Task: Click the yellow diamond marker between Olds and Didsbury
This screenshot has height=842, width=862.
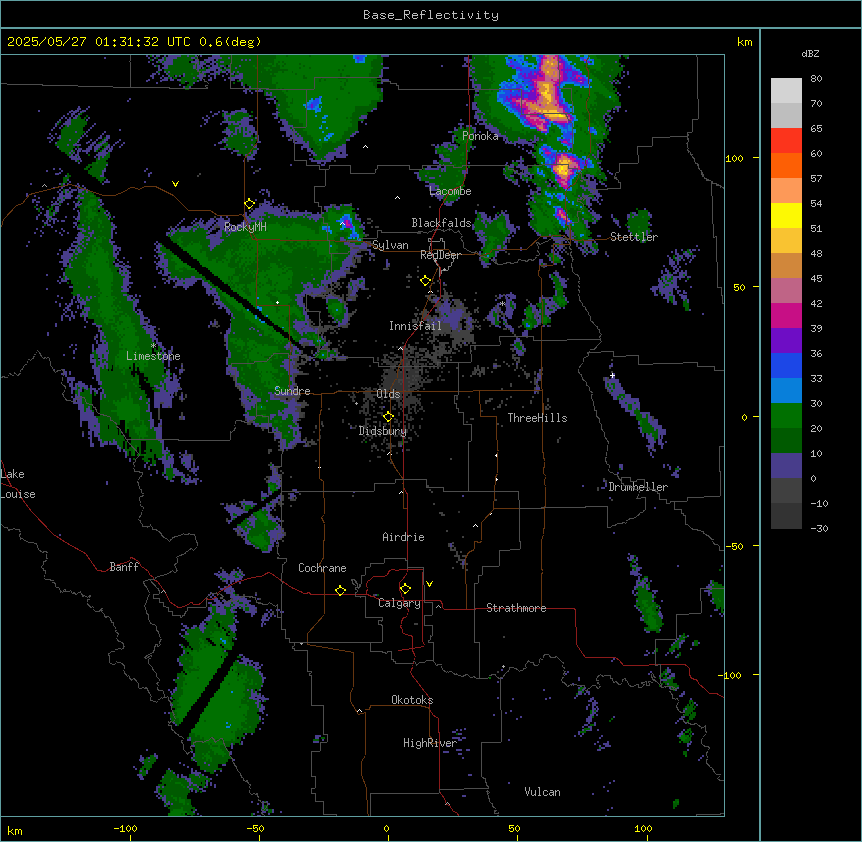Action: coord(388,417)
